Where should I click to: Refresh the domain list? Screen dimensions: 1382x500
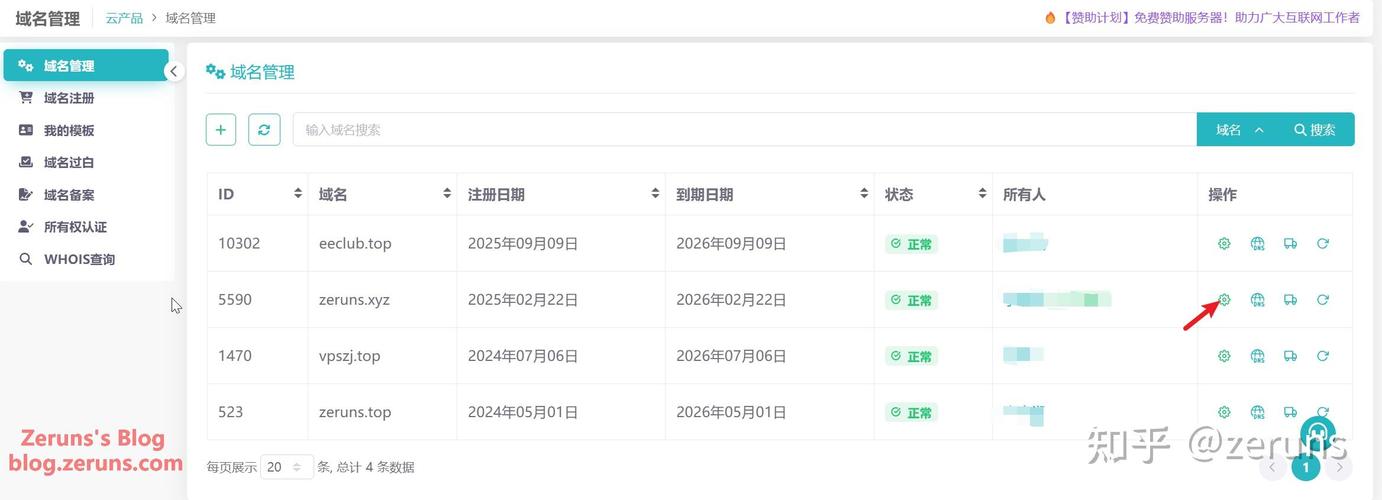264,129
